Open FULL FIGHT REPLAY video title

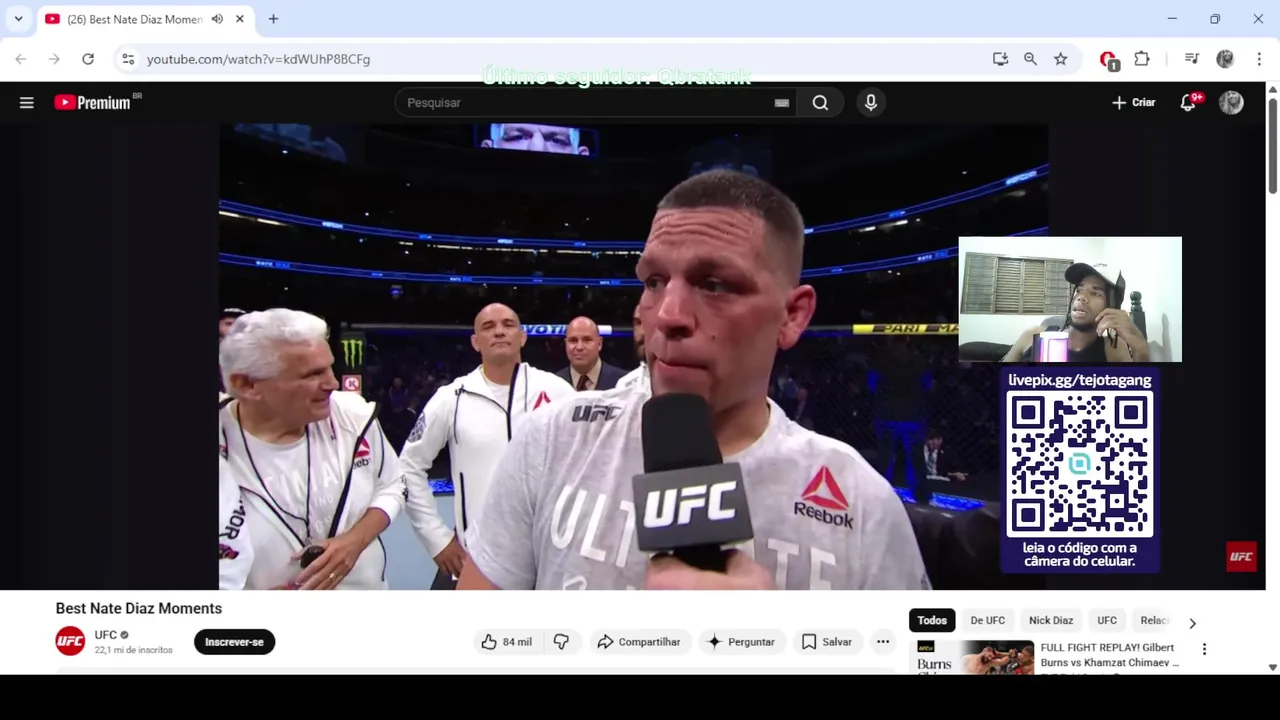pyautogui.click(x=1110, y=655)
